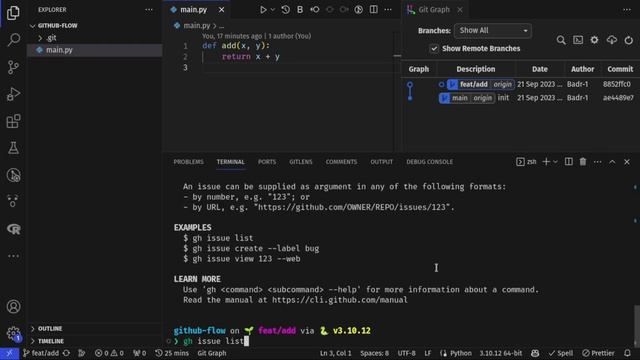Click 3.10.12 64-bit interpreter selector
This screenshot has width=640, height=360.
click(500, 353)
